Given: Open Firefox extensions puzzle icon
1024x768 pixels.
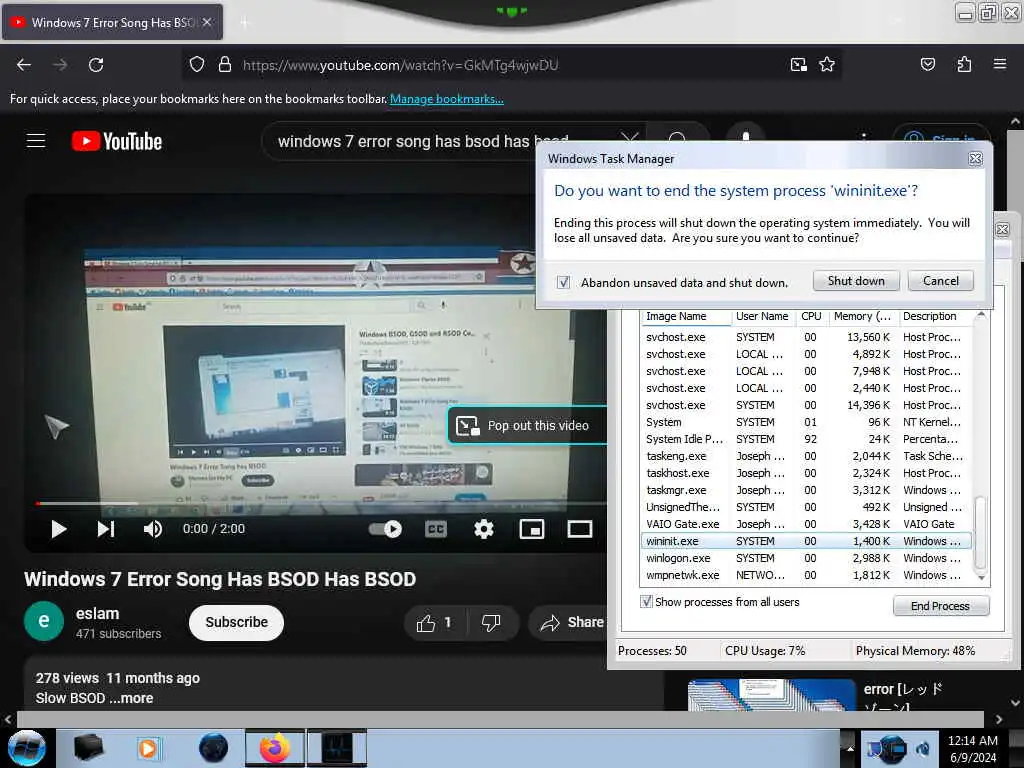Looking at the screenshot, I should pyautogui.click(x=964, y=65).
